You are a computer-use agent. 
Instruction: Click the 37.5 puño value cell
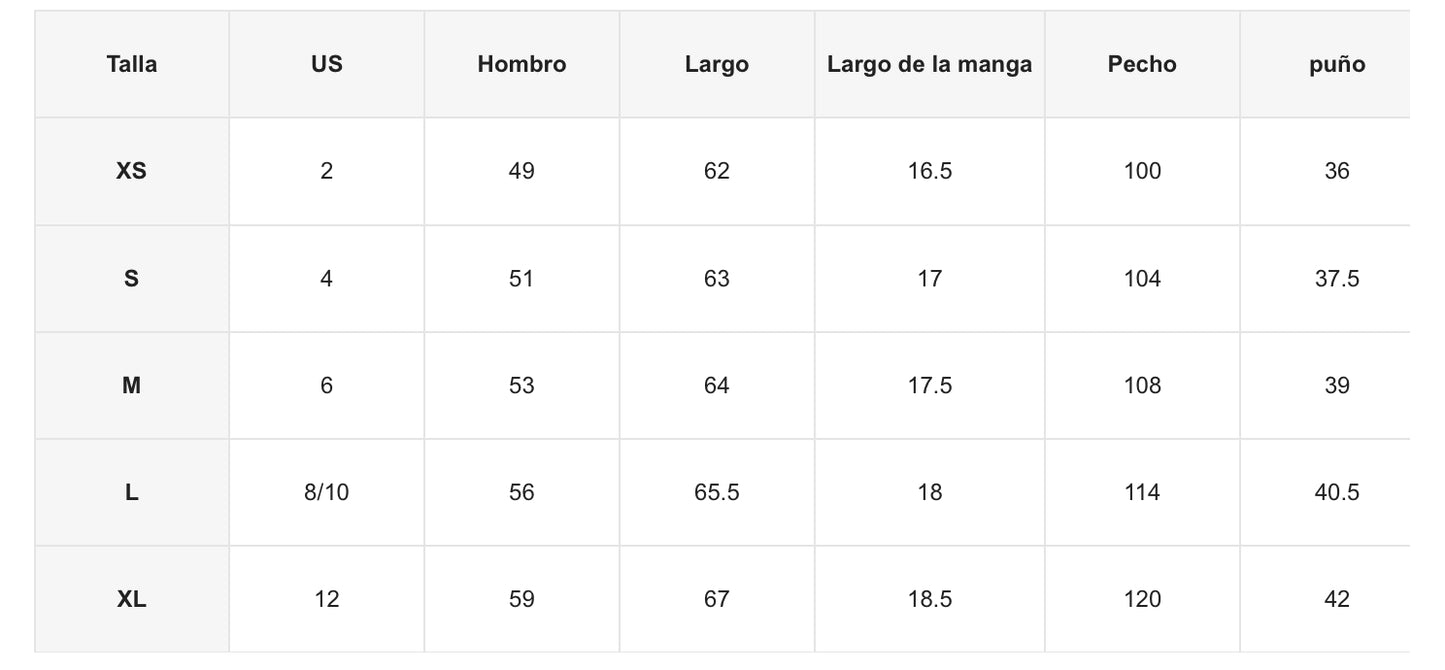tap(1337, 278)
